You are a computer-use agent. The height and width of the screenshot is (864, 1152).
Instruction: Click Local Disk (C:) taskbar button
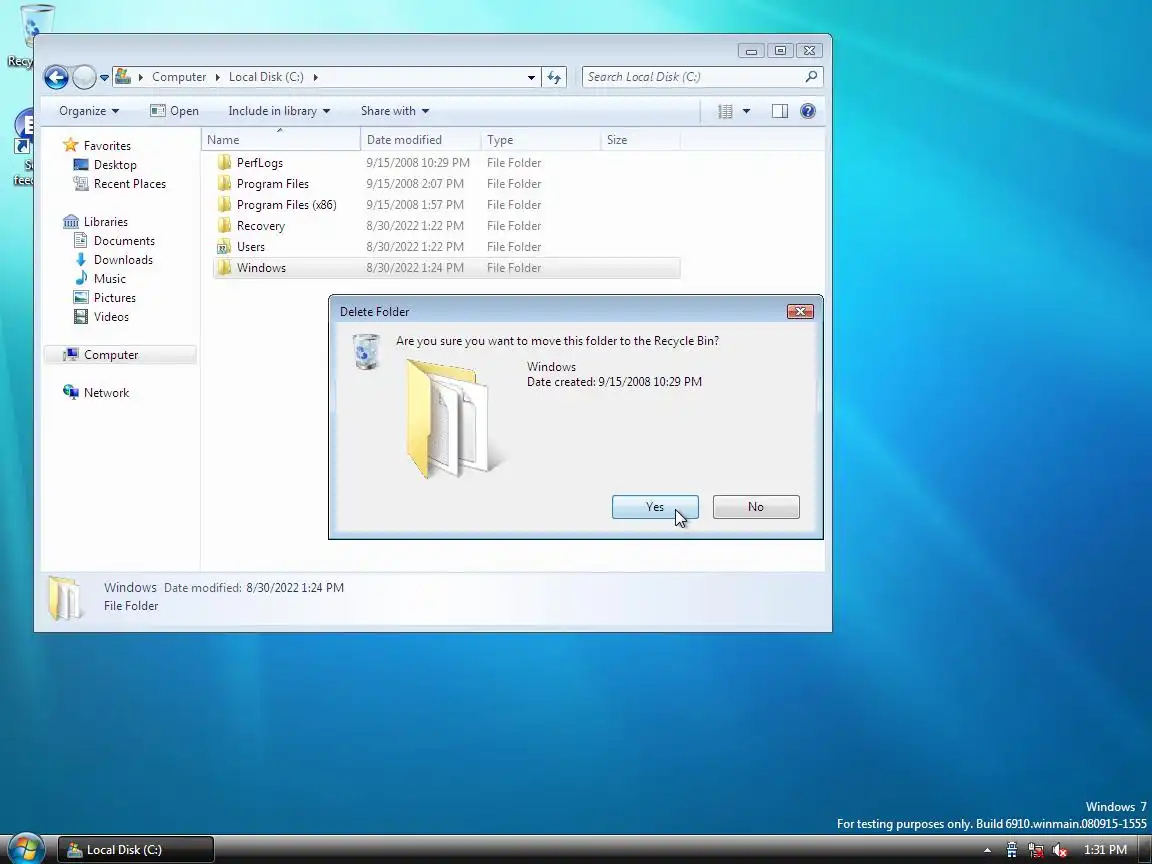coord(136,850)
